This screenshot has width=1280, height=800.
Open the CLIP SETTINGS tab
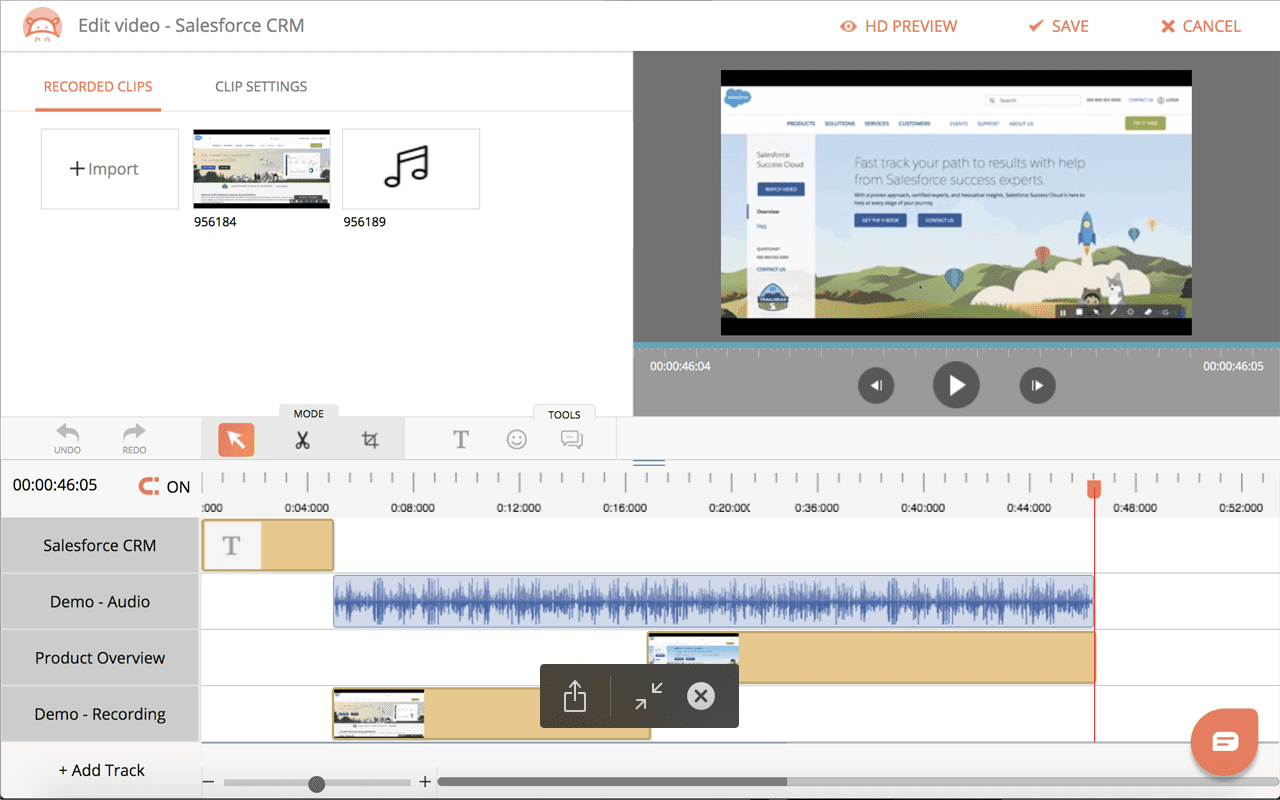[261, 87]
